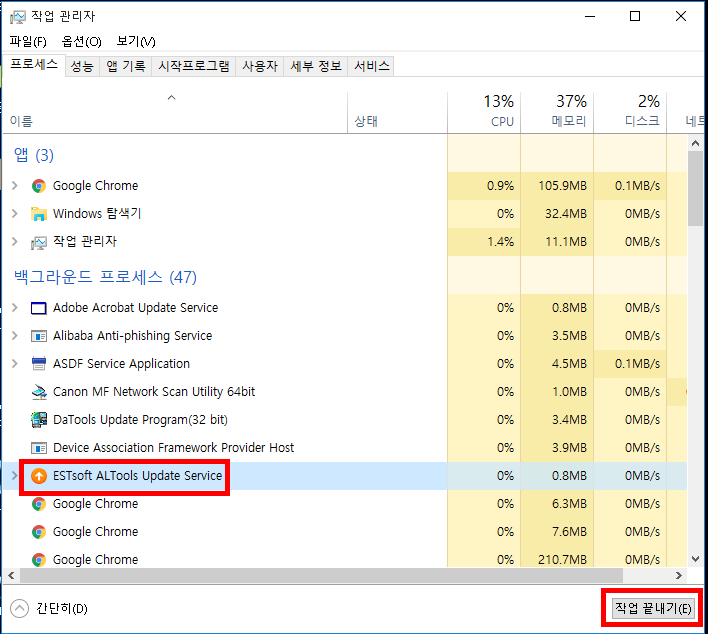Switch to the 시작프로그램 tab
Image resolution: width=708 pixels, height=634 pixels.
coord(194,66)
